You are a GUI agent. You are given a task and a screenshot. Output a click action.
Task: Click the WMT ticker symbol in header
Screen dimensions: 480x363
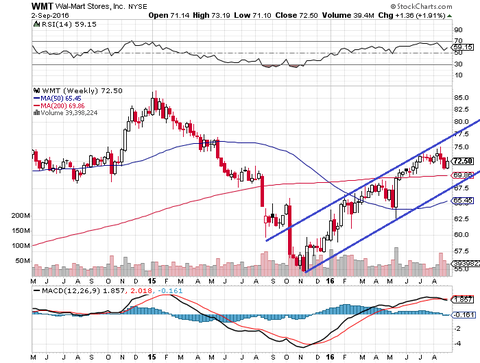click(42, 6)
